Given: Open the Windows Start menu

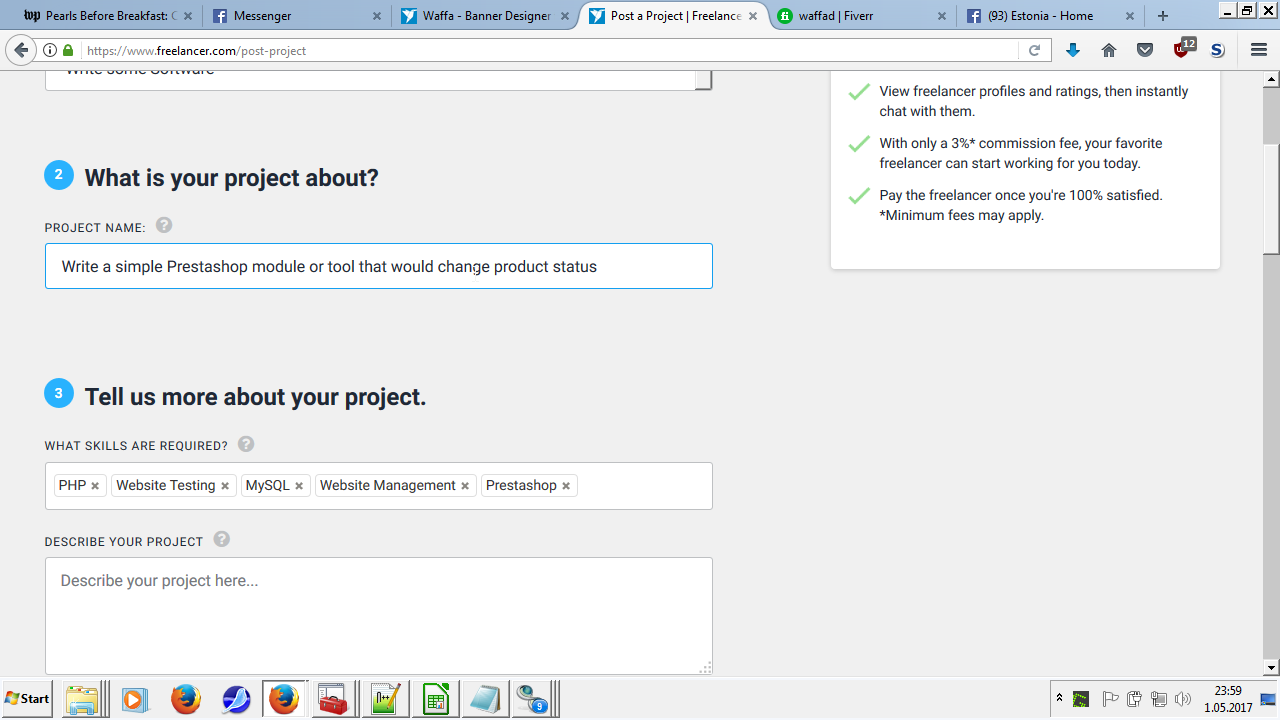Looking at the screenshot, I should [28, 699].
